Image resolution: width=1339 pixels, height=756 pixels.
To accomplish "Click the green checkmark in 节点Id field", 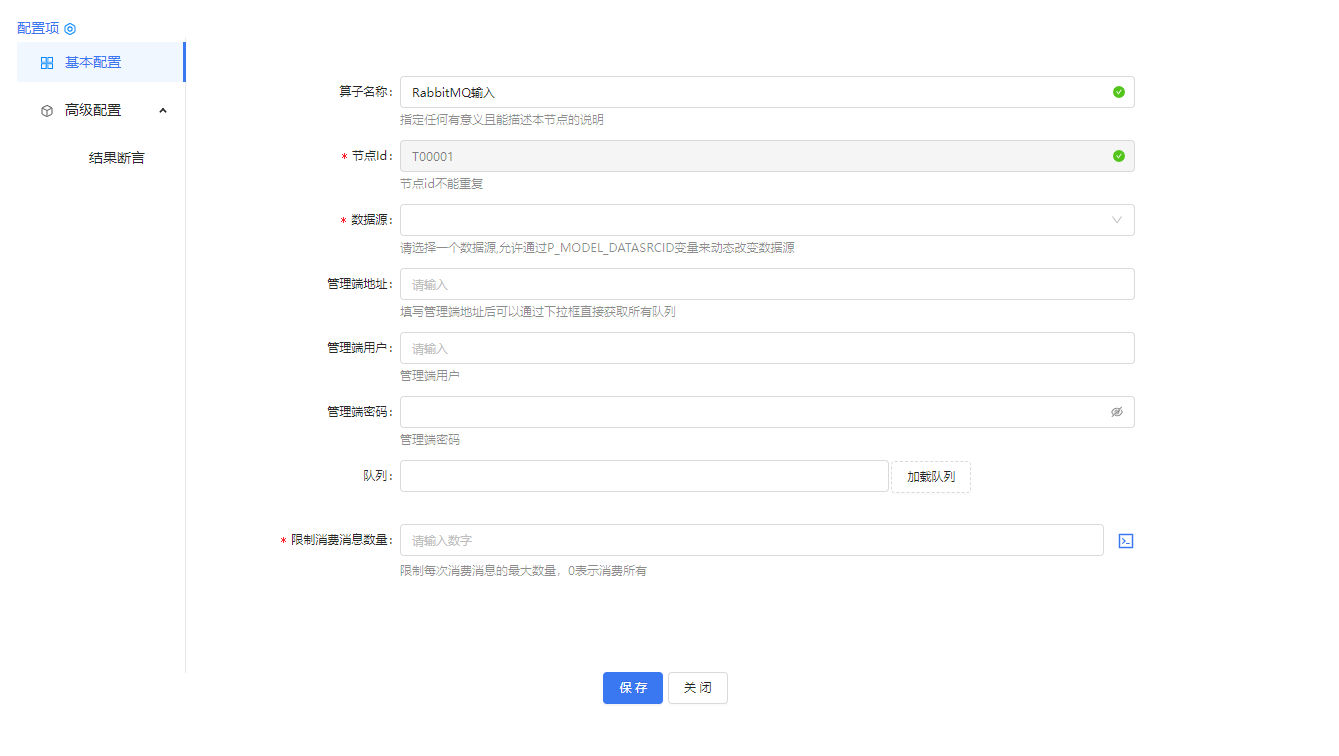I will click(1118, 156).
